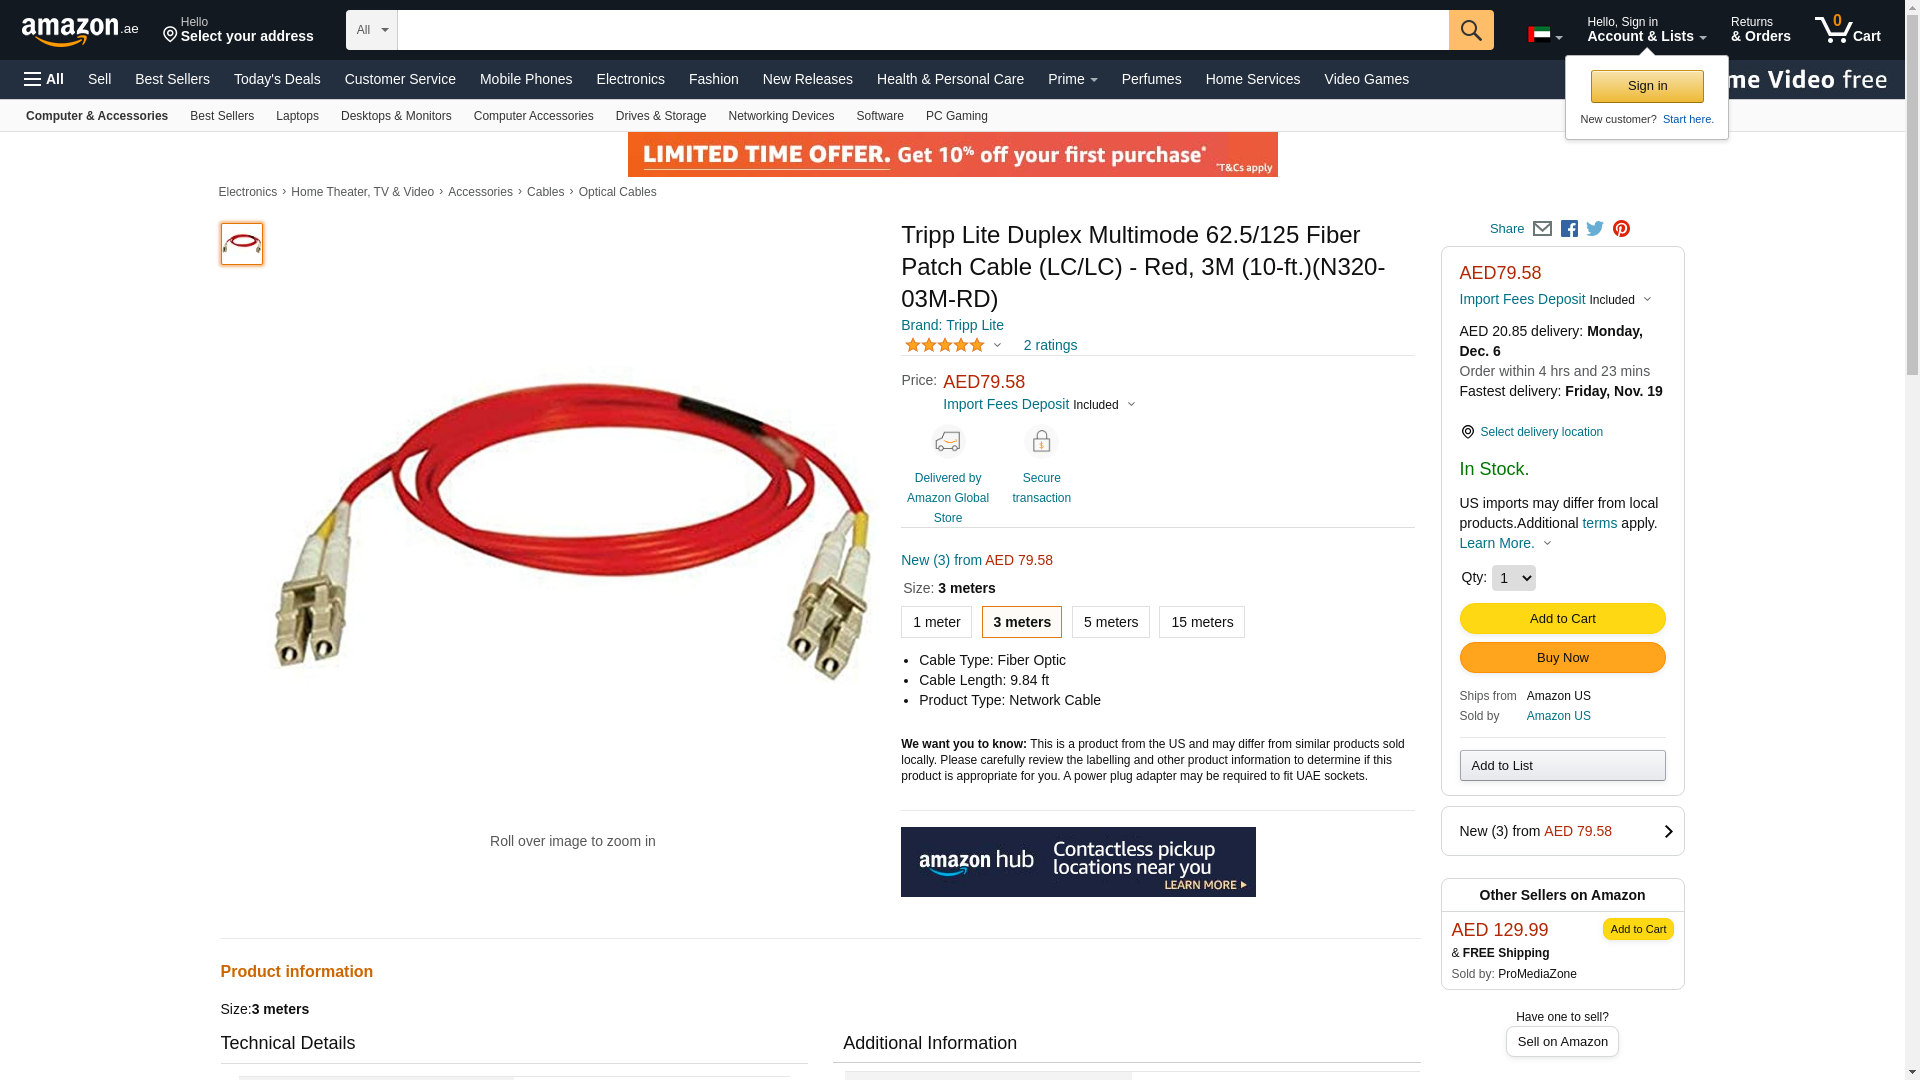Select the 15 meters size option
The image size is (1920, 1080).
(1201, 622)
